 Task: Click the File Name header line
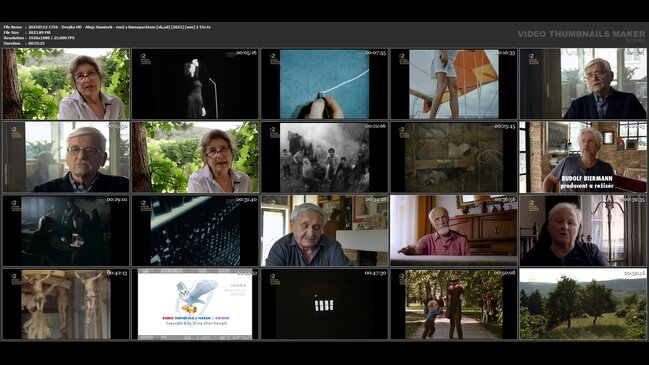click(107, 27)
